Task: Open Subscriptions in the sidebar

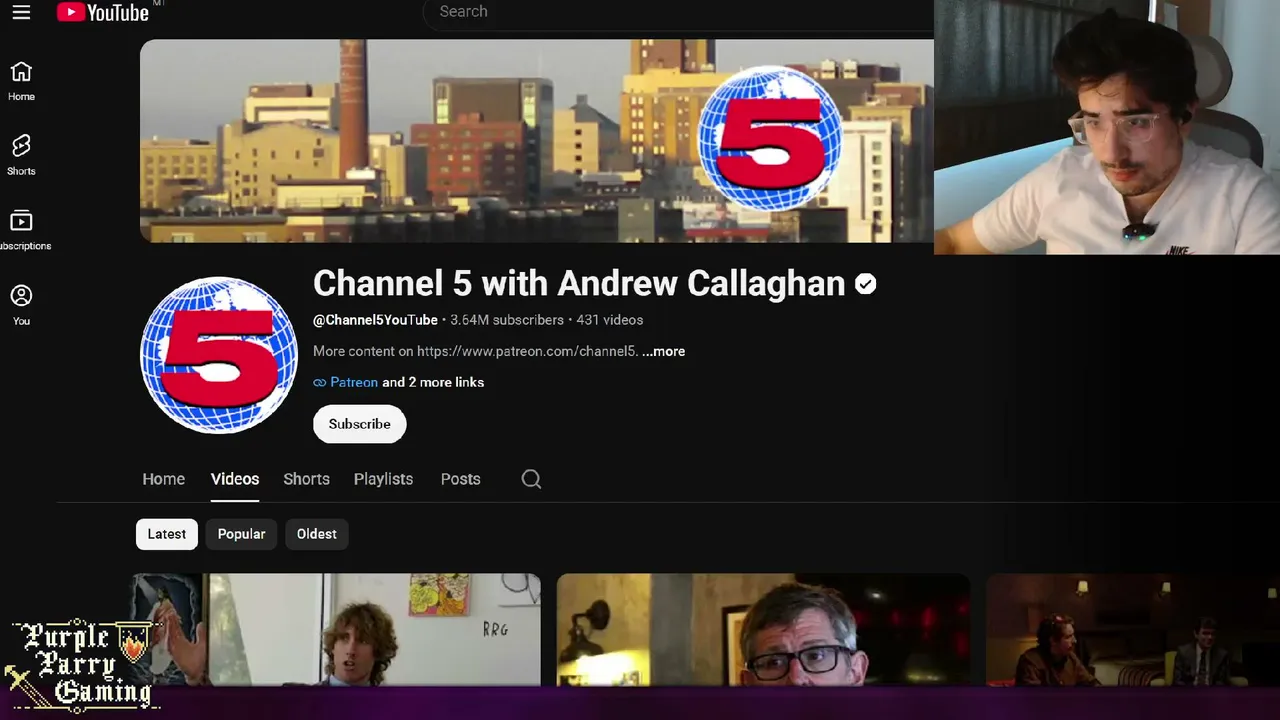Action: click(x=21, y=231)
